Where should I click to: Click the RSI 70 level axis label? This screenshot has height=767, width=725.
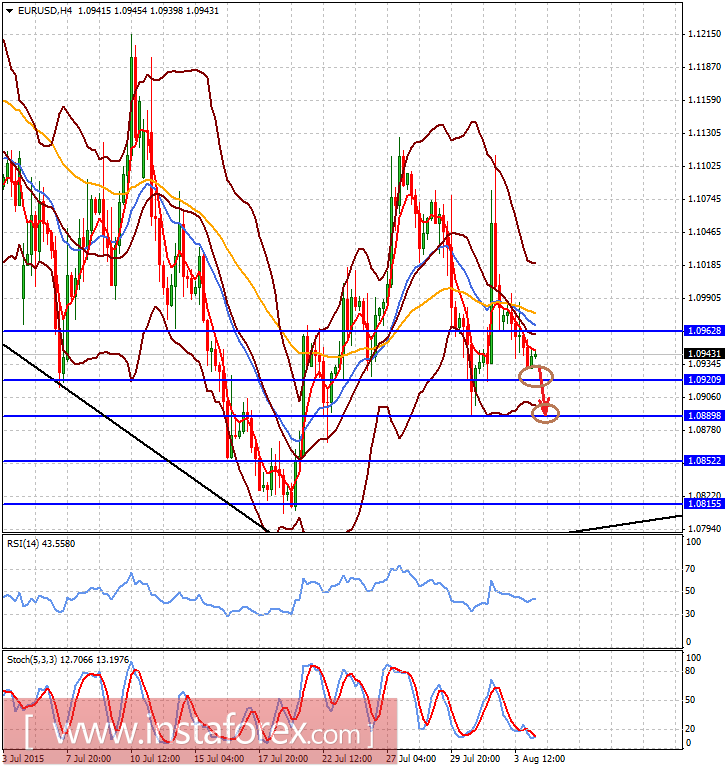click(x=690, y=568)
